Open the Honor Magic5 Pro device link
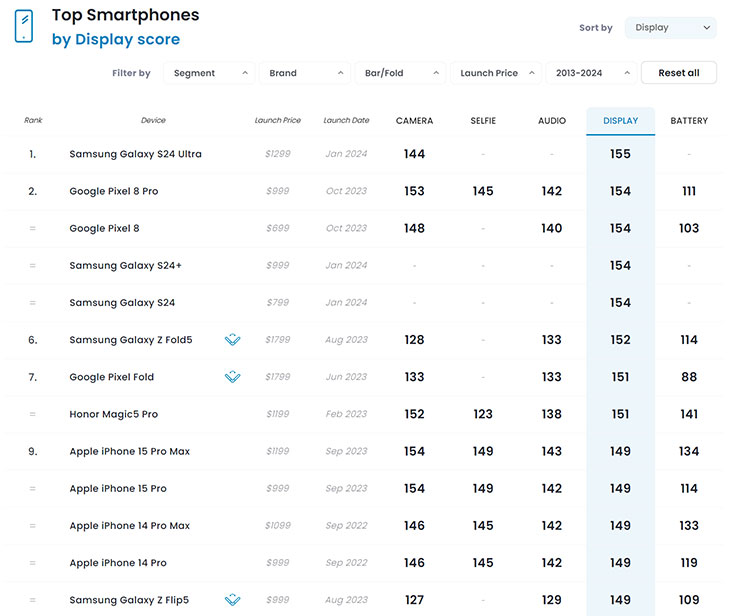Screen dimensions: 740x616 pos(113,414)
